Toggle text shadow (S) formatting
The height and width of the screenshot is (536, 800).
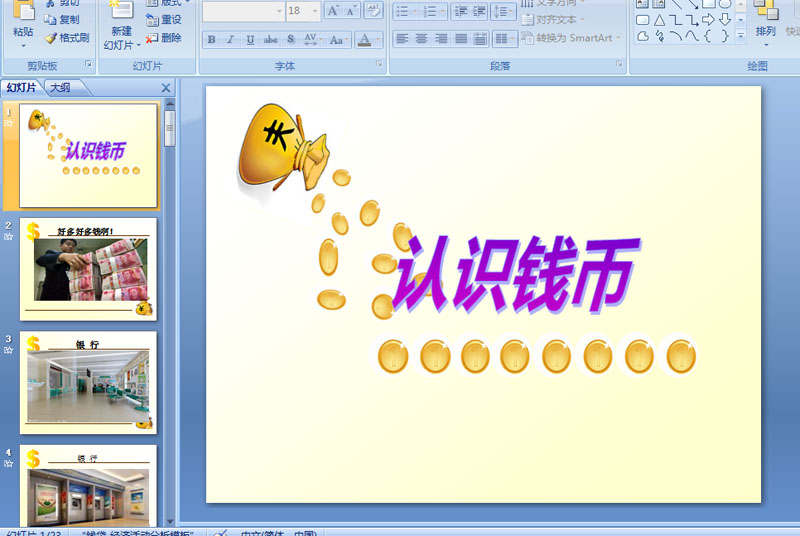[x=290, y=39]
